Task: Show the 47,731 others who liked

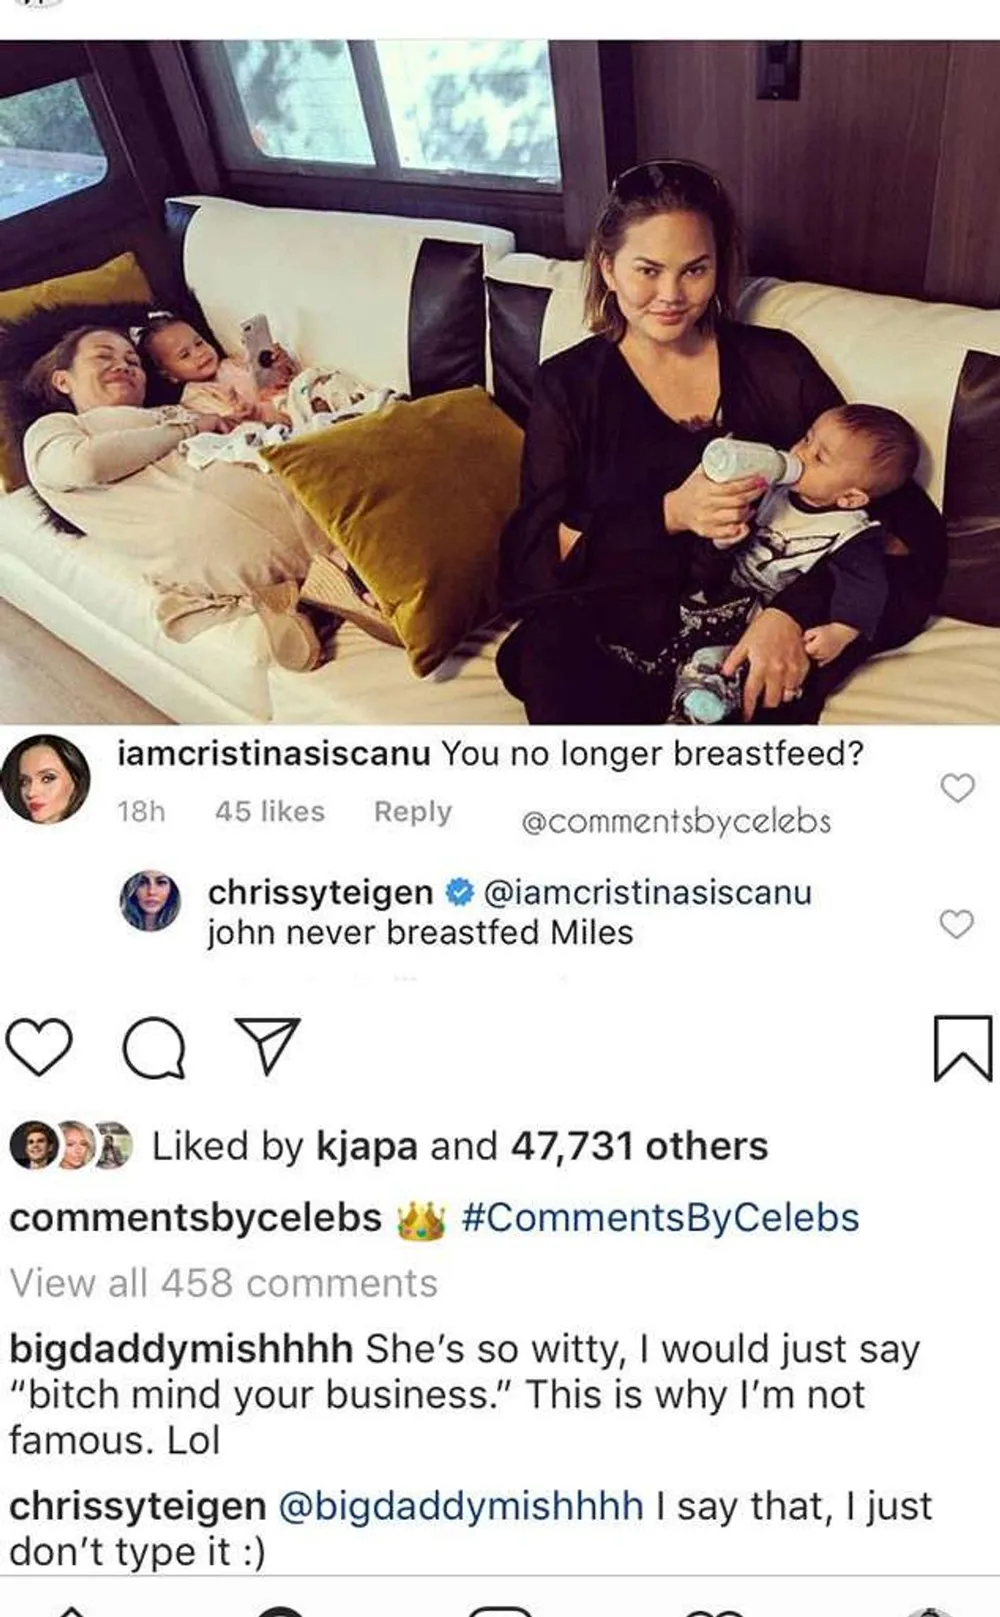Action: (x=639, y=1146)
